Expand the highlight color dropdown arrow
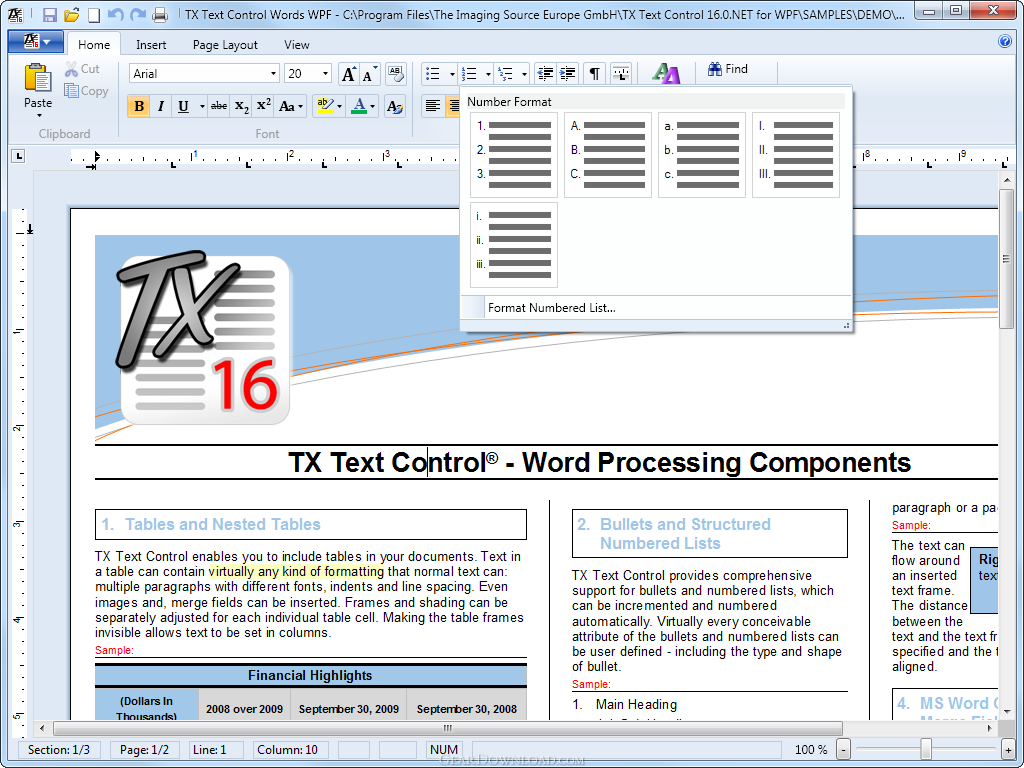 (x=339, y=106)
